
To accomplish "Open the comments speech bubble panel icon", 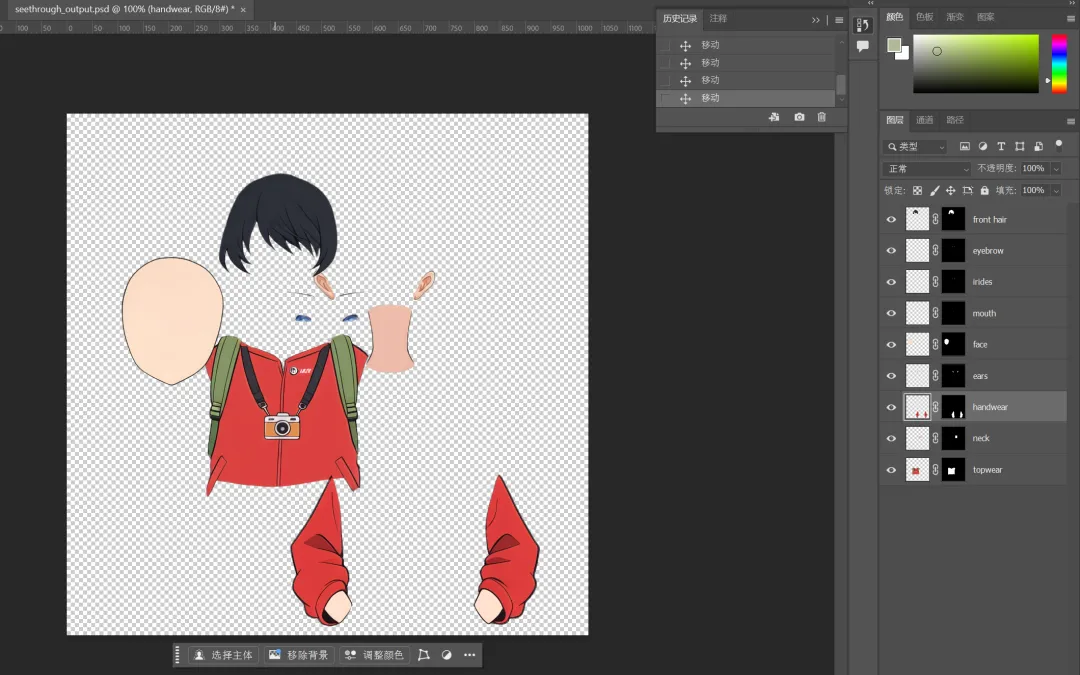I will [x=863, y=46].
